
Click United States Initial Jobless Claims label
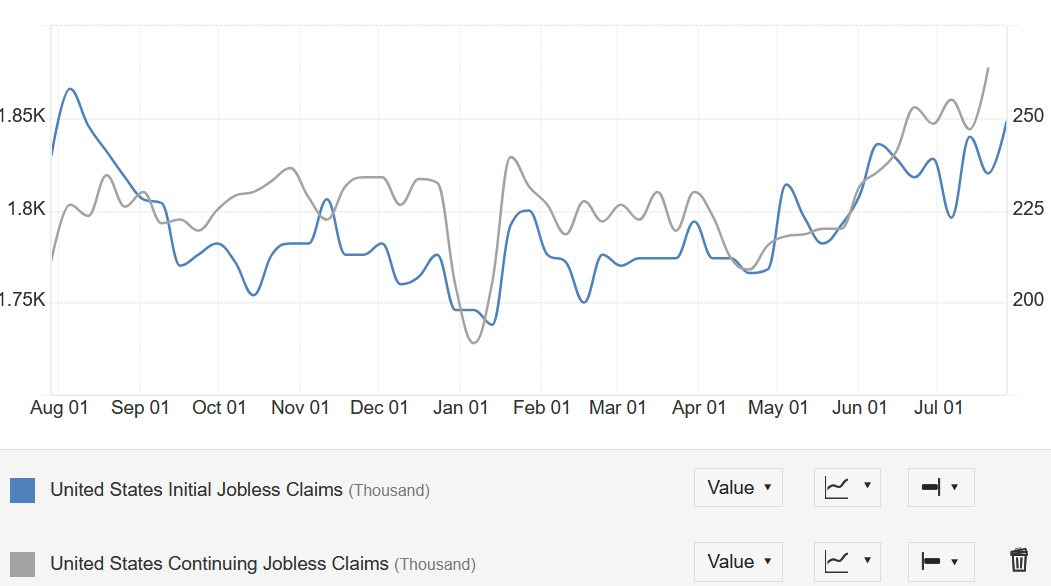tap(196, 489)
